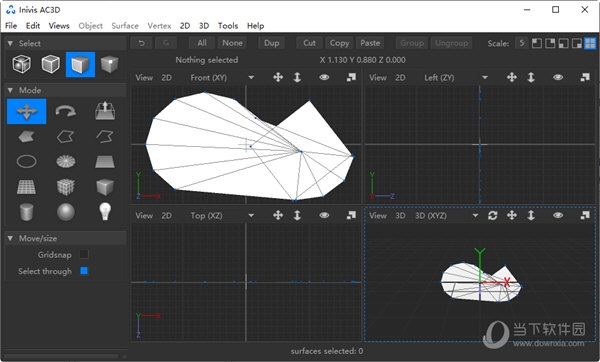The height and width of the screenshot is (362, 600).
Task: Select the Sphere draw tool
Action: [x=66, y=212]
